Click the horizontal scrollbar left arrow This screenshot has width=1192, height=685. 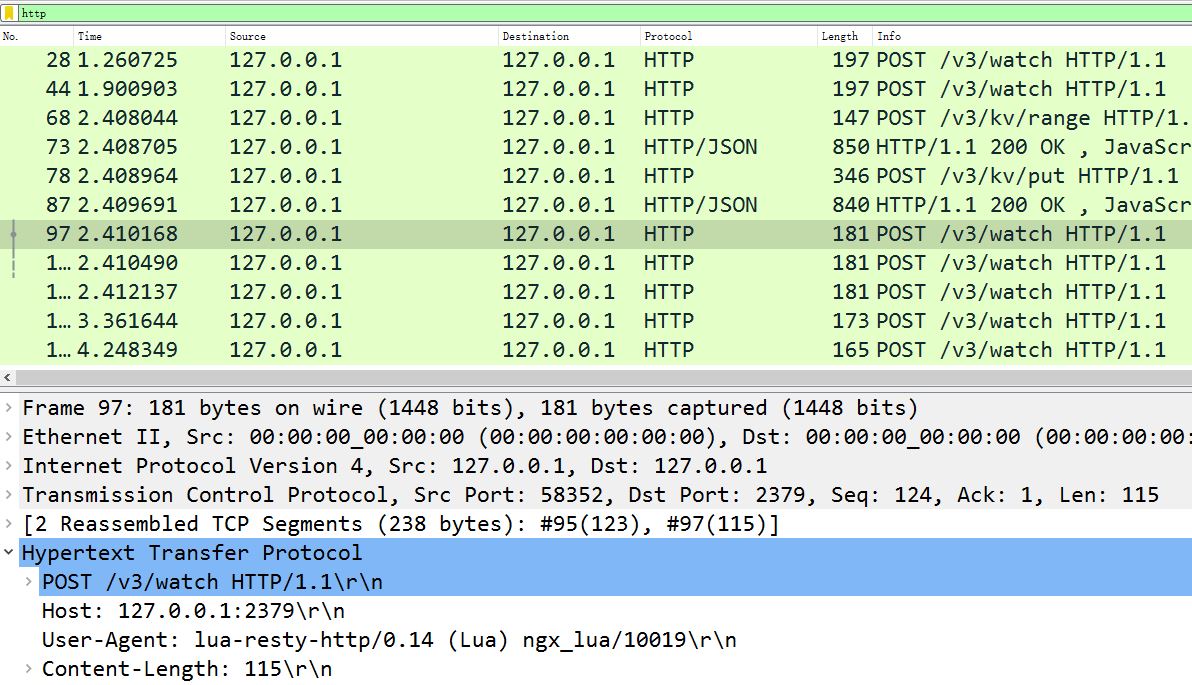coord(8,378)
